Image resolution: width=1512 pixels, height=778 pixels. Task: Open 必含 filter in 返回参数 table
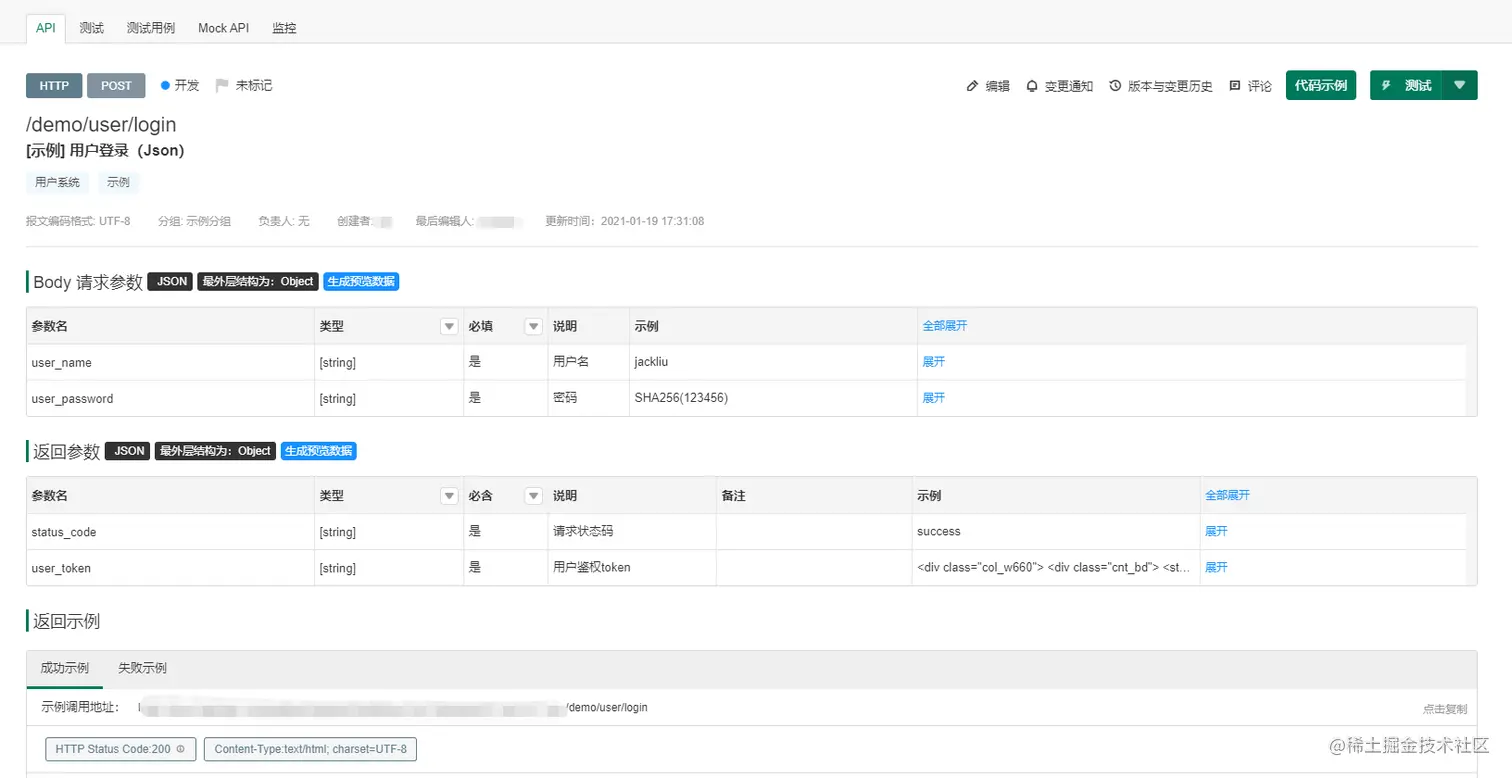pyautogui.click(x=533, y=496)
